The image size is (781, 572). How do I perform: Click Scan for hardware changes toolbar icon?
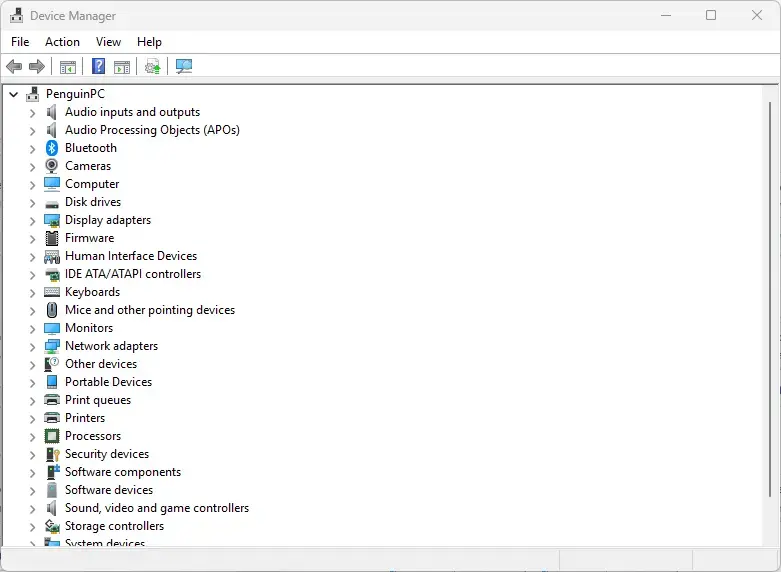(x=184, y=66)
